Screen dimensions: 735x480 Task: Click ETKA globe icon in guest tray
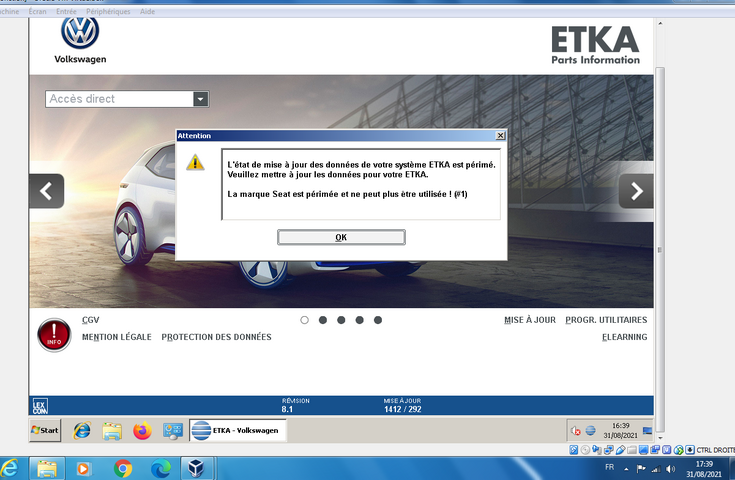(591, 430)
